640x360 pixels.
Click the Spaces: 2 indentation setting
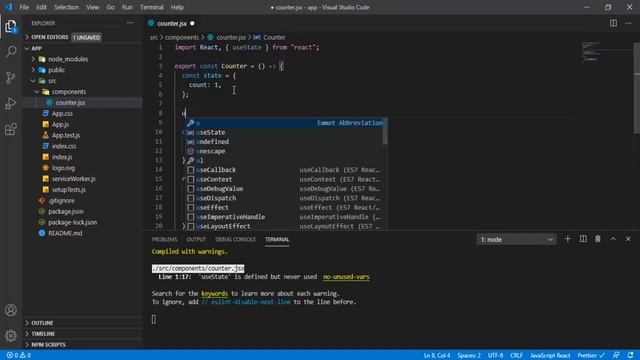tap(469, 356)
